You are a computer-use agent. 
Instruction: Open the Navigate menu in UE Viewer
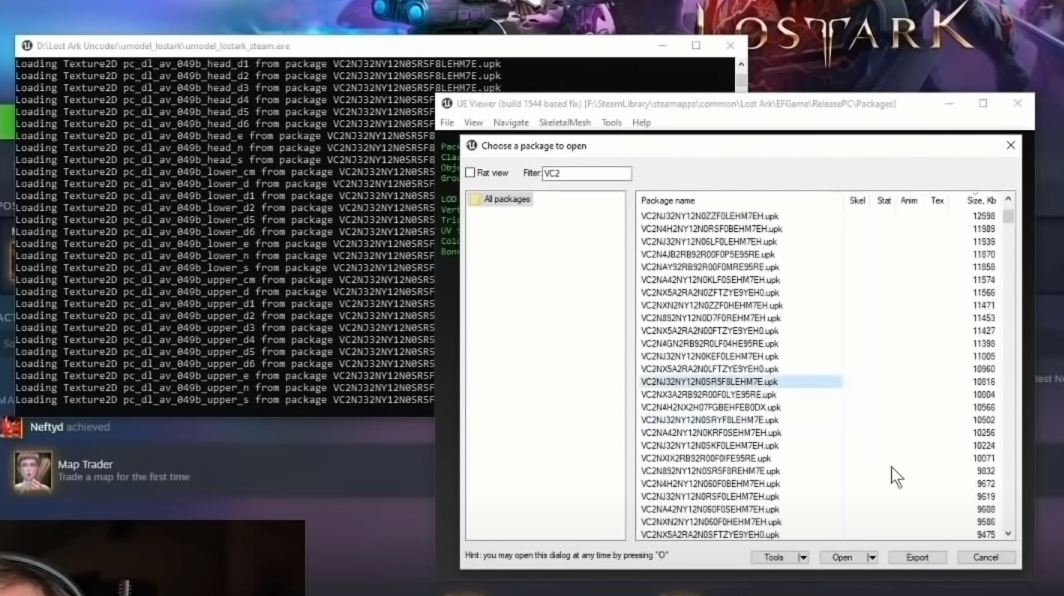[x=511, y=123]
